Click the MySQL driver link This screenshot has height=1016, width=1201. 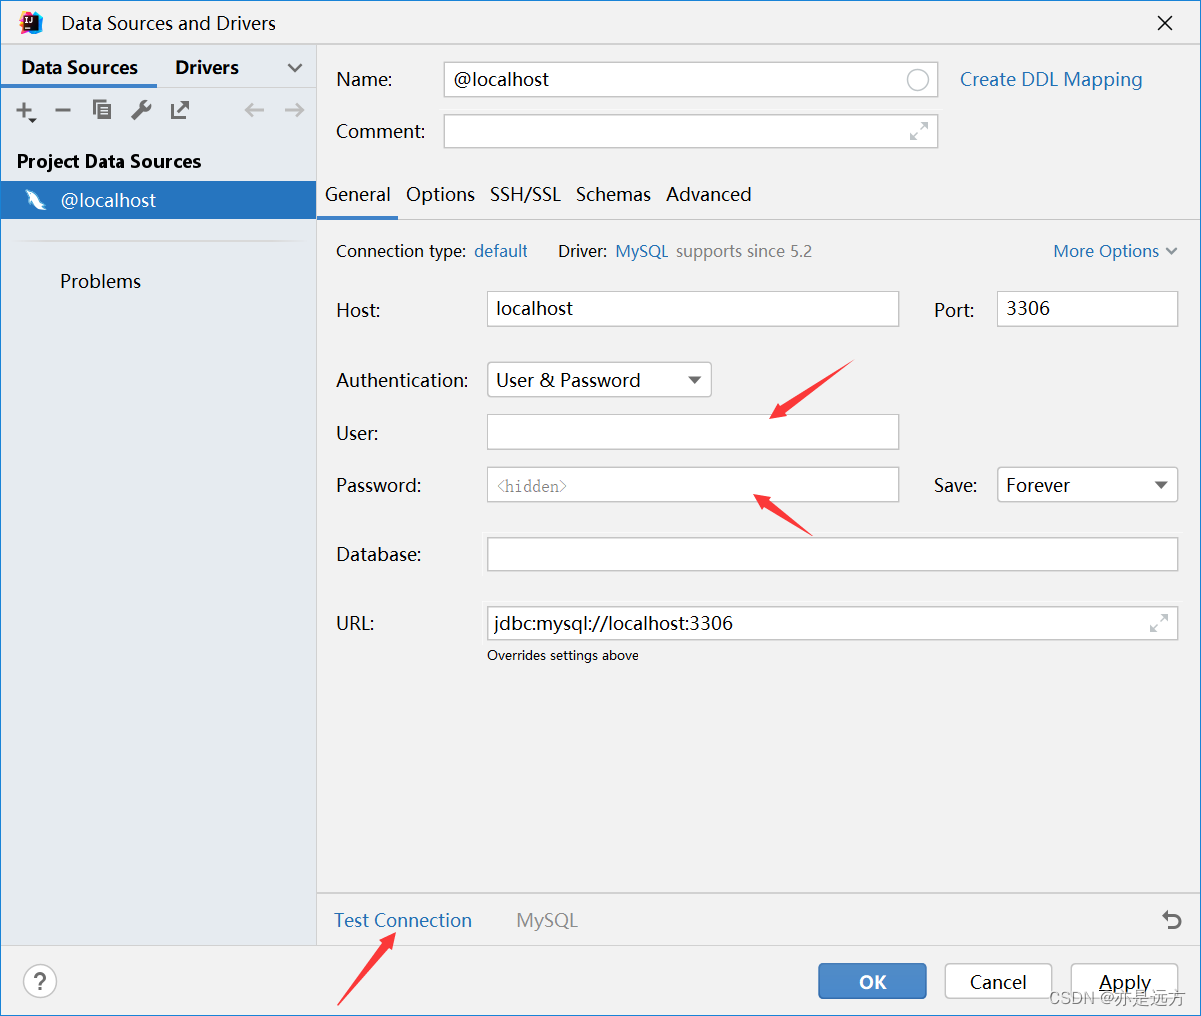[x=642, y=251]
